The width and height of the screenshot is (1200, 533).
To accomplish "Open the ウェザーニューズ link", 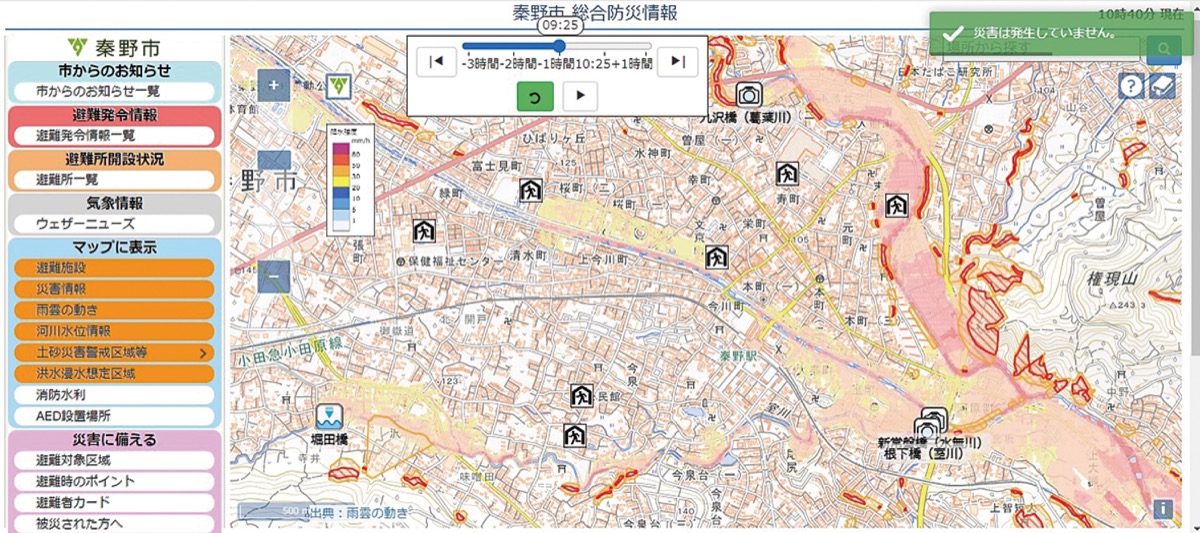I will pos(113,224).
